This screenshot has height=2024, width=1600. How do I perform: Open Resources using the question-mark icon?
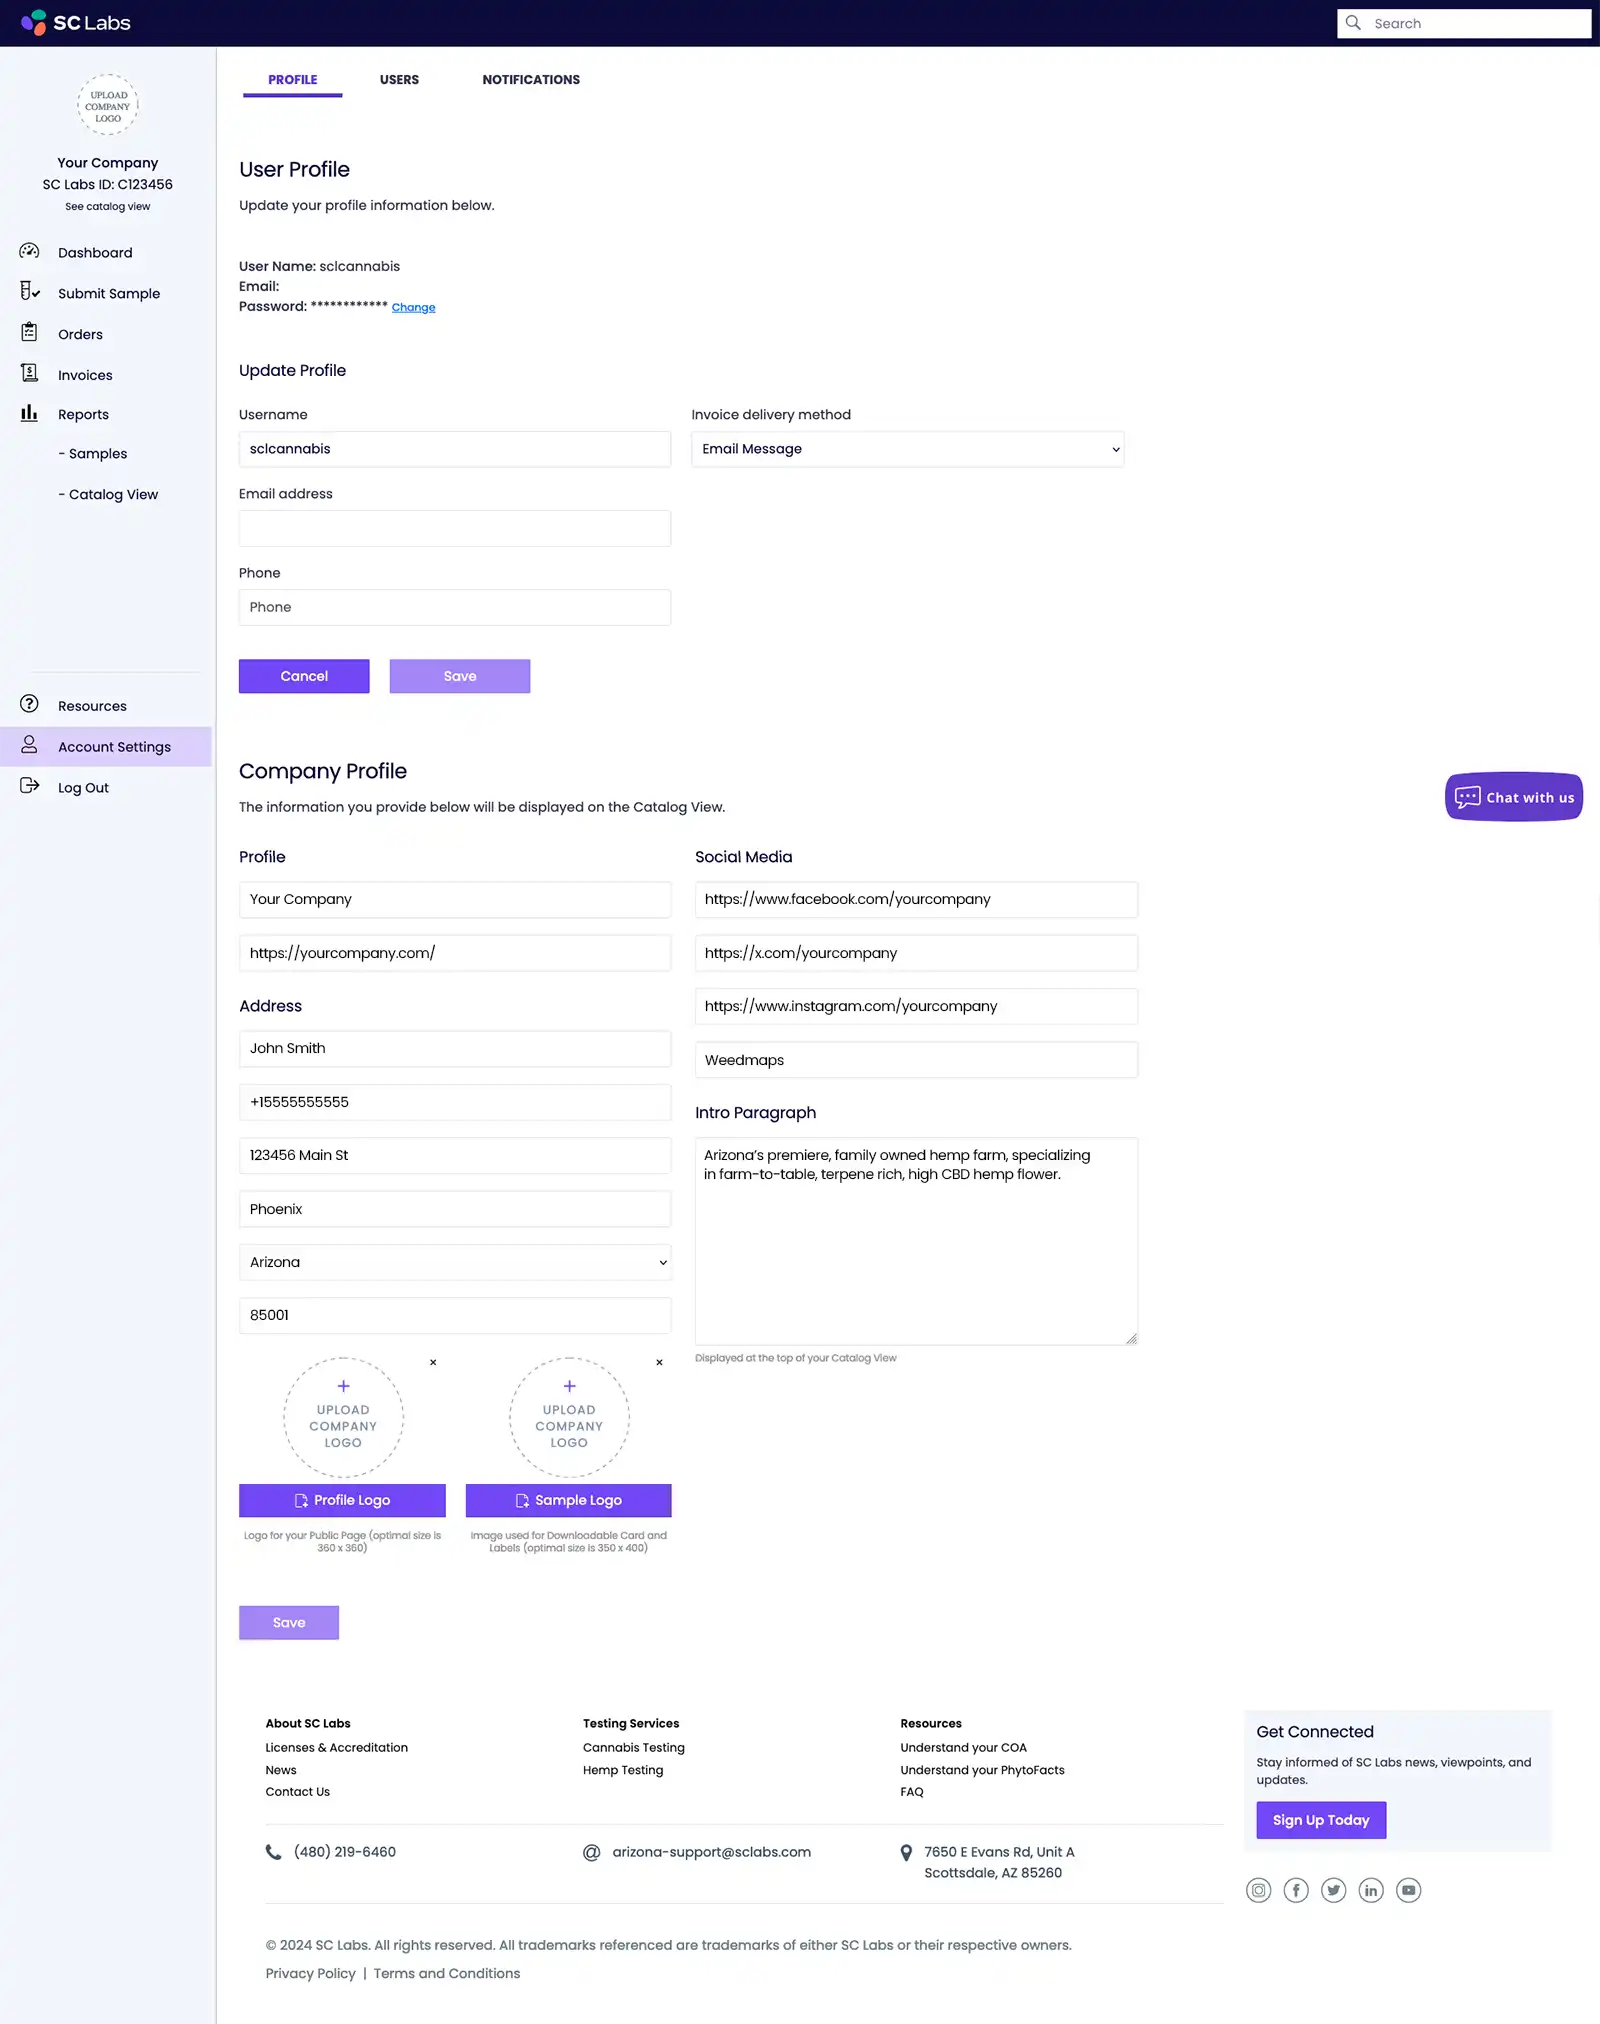pos(28,705)
